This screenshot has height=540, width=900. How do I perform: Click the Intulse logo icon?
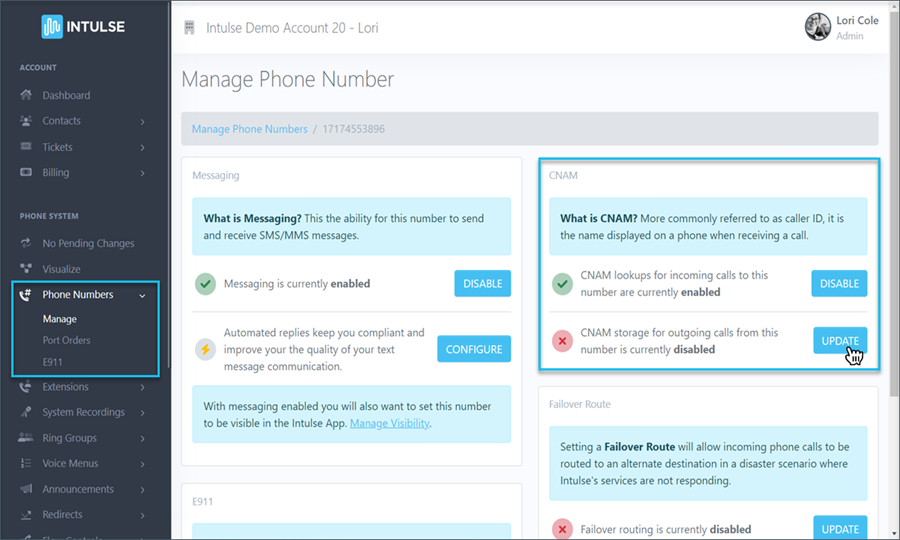click(52, 27)
